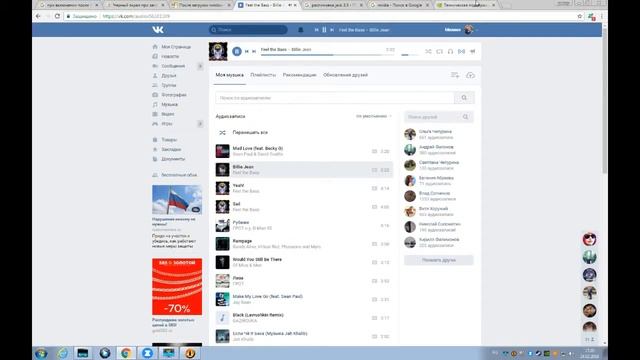Click the browser reload button

click(x=57, y=16)
